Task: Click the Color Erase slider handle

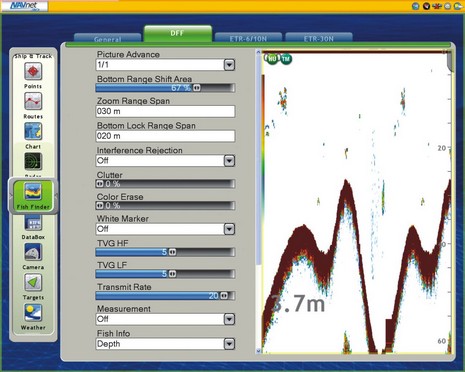Action: coord(100,206)
